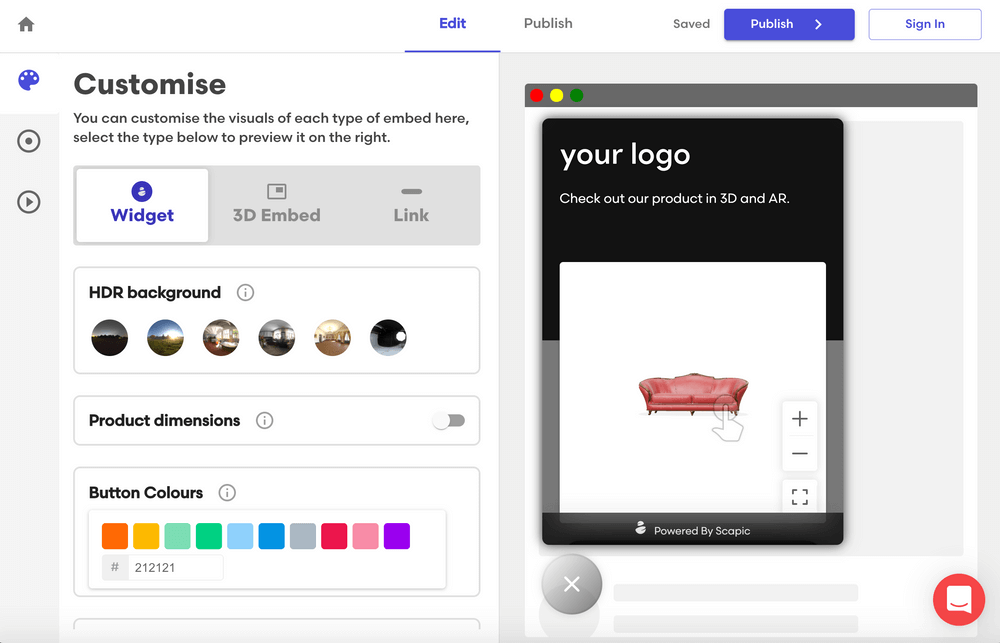Zoom out using the minus icon on the preview
1000x643 pixels.
[x=799, y=453]
